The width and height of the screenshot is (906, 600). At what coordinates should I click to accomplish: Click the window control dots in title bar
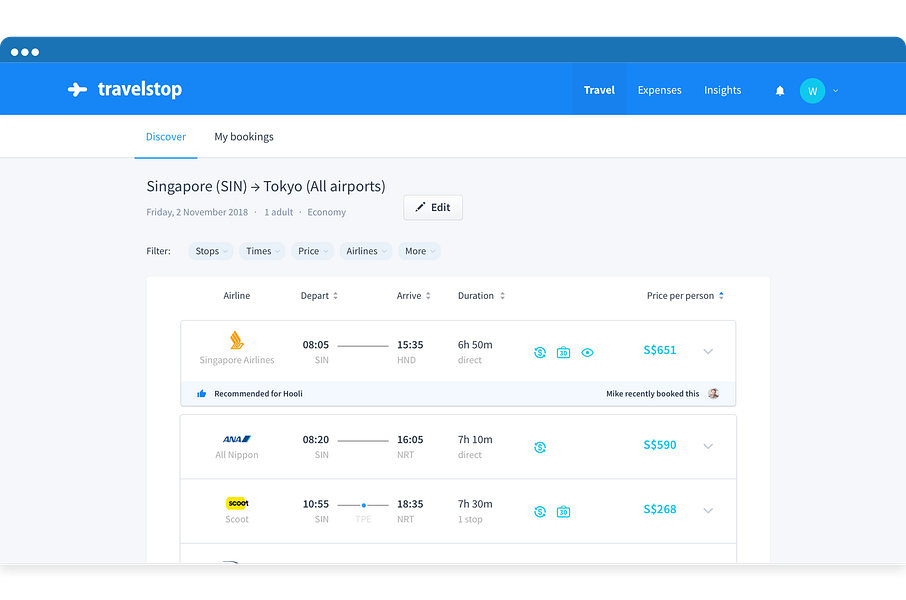[25, 52]
